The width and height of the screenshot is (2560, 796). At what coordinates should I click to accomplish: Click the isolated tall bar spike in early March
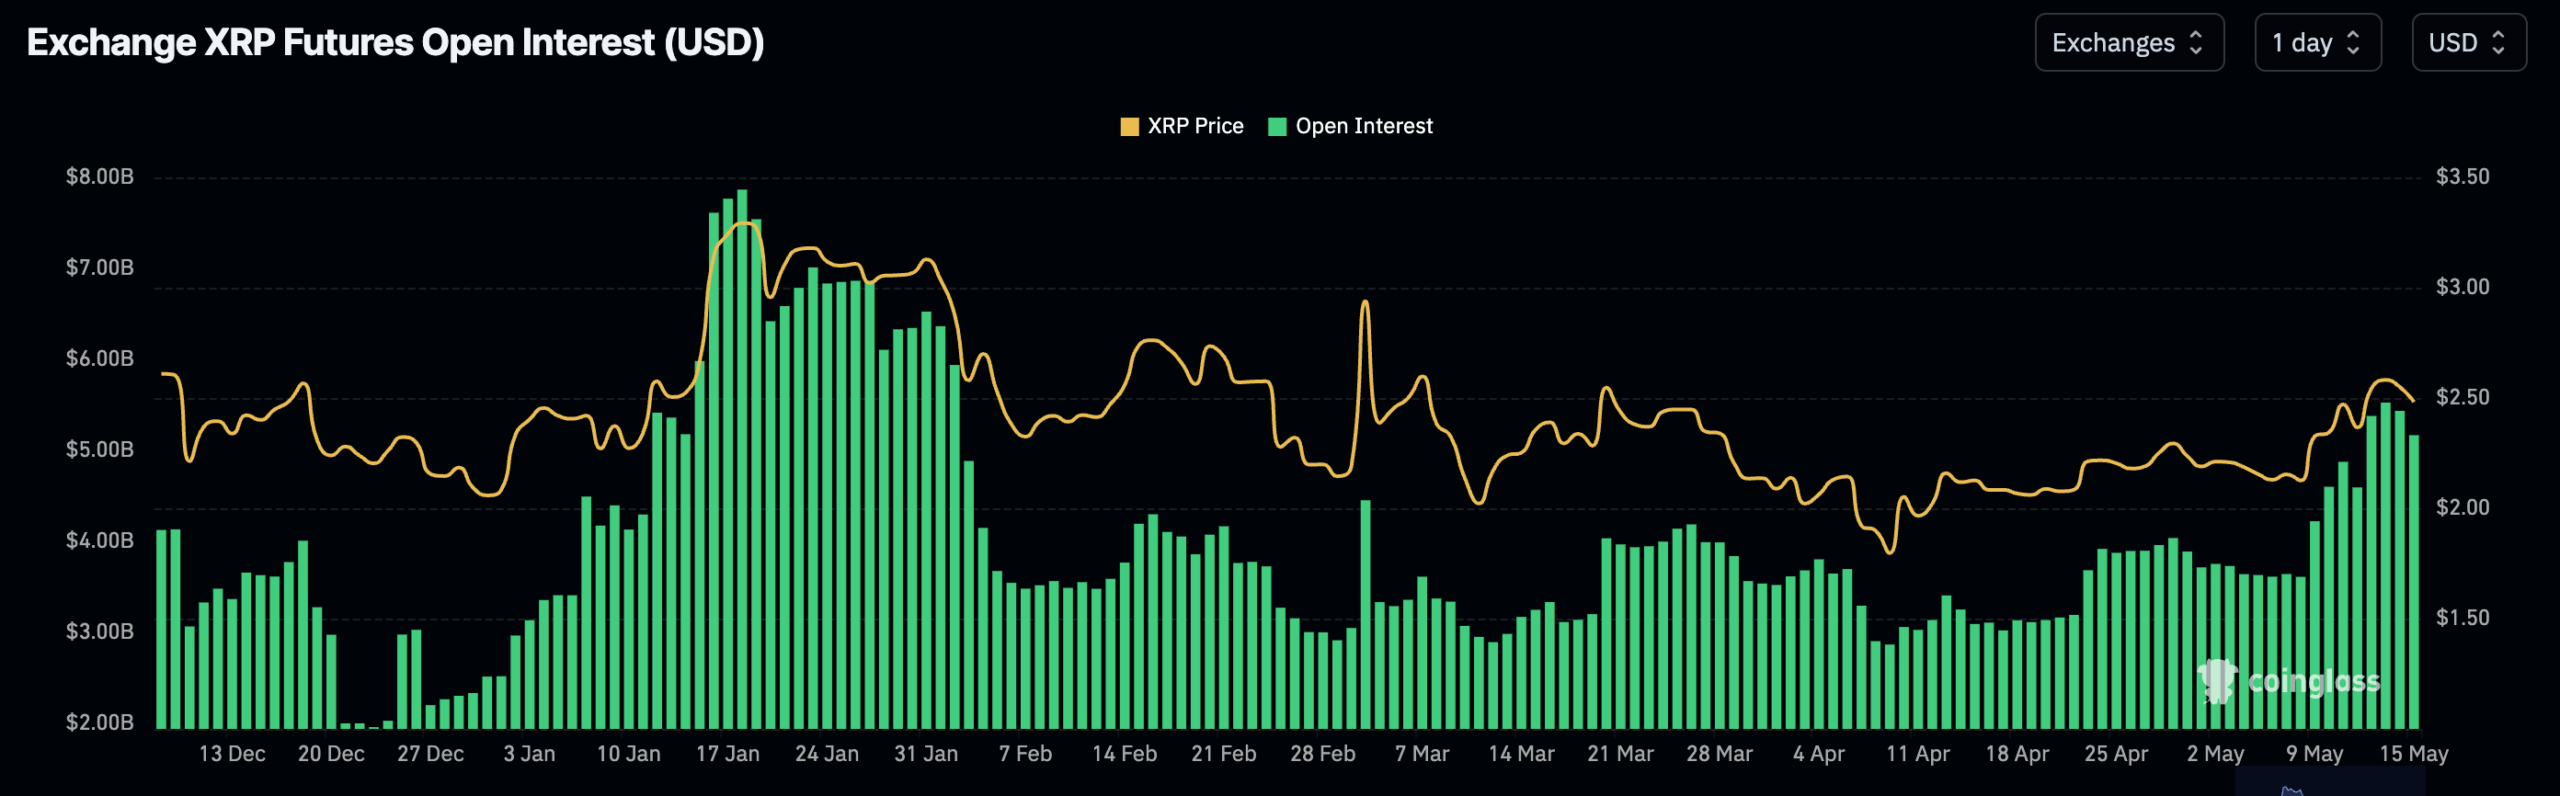[1365, 614]
